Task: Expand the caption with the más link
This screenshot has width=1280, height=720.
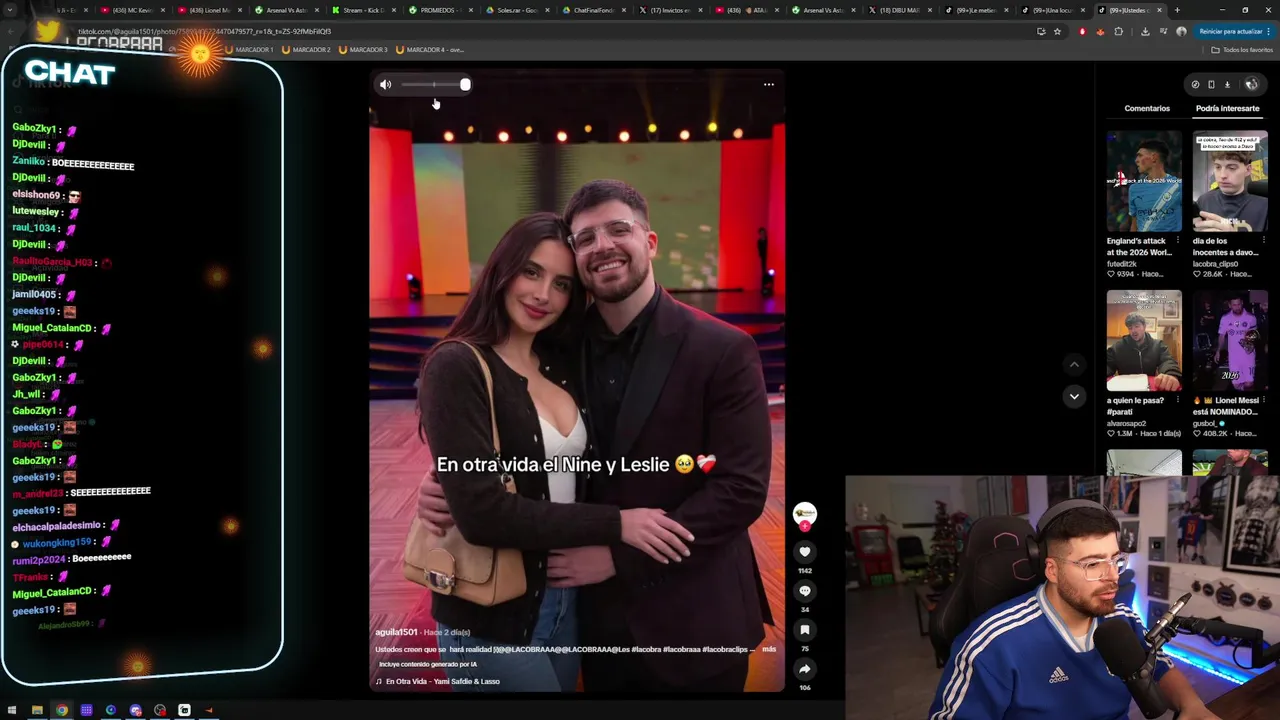Action: click(x=769, y=649)
